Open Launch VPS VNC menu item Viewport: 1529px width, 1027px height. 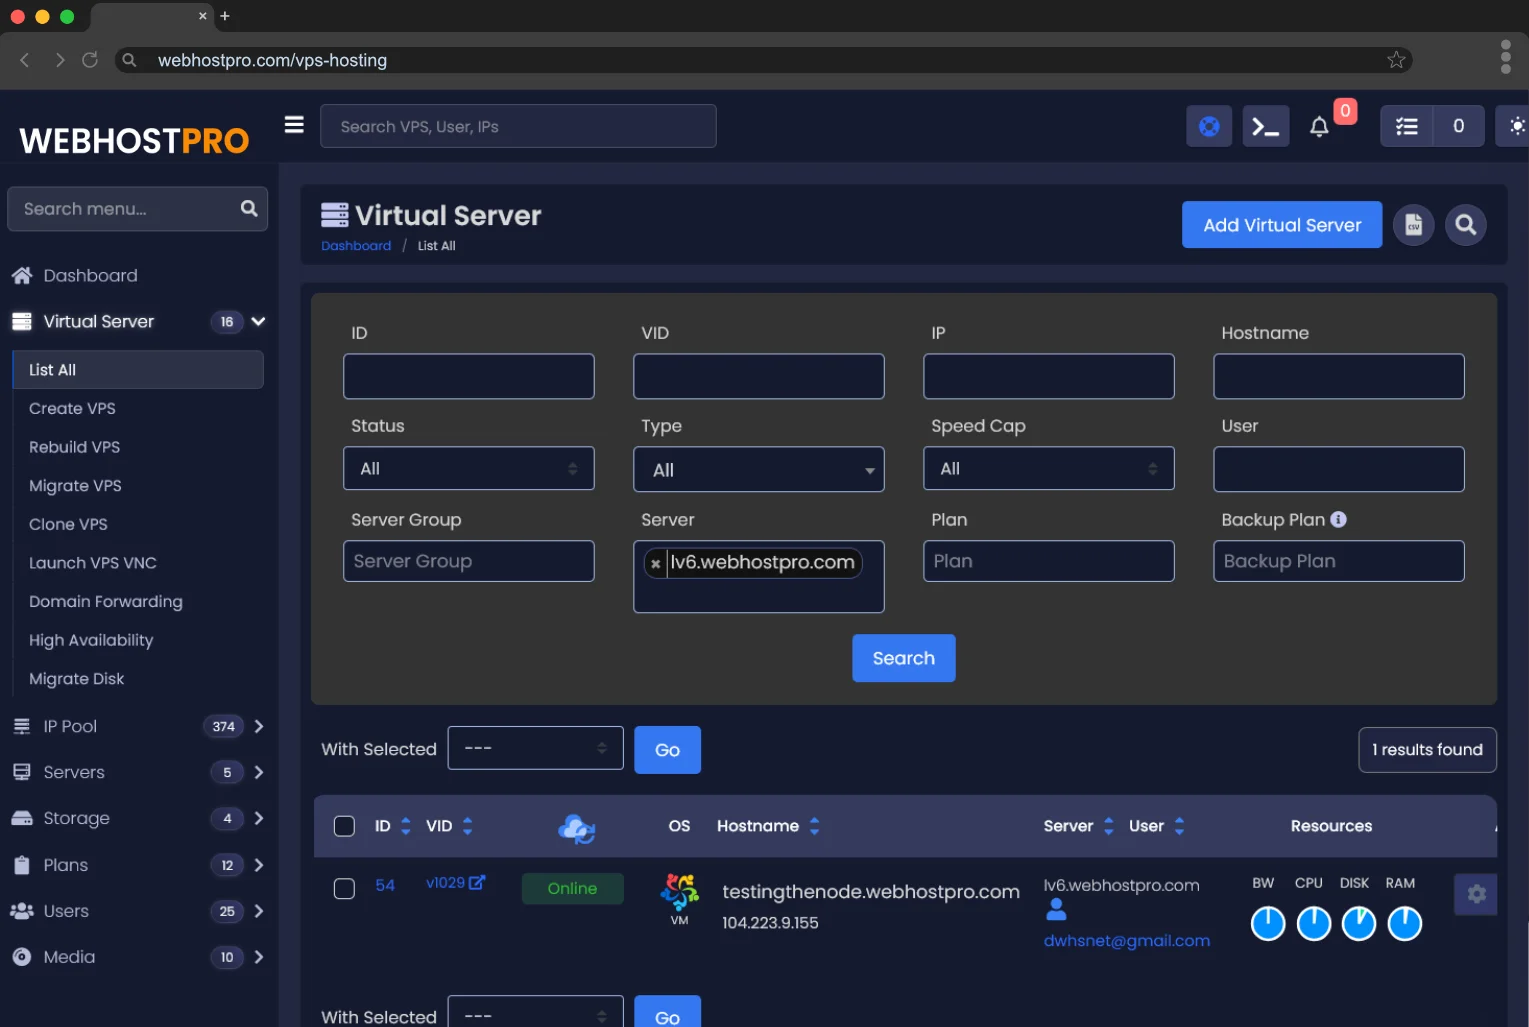coord(93,563)
